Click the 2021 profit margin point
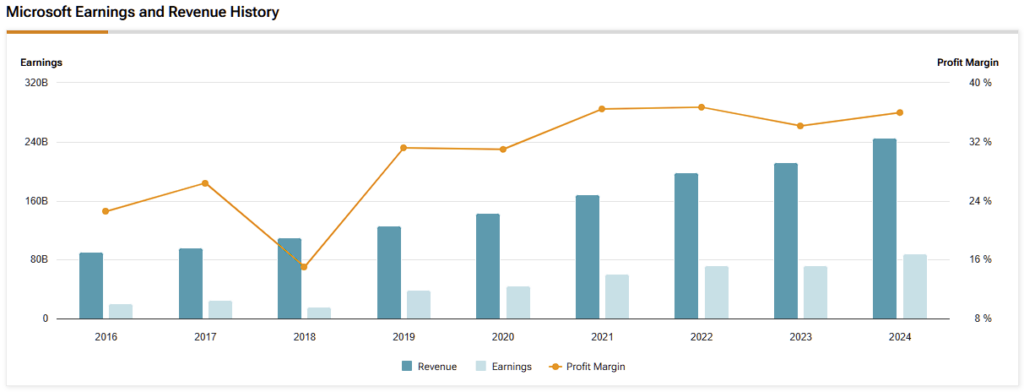 pyautogui.click(x=602, y=109)
